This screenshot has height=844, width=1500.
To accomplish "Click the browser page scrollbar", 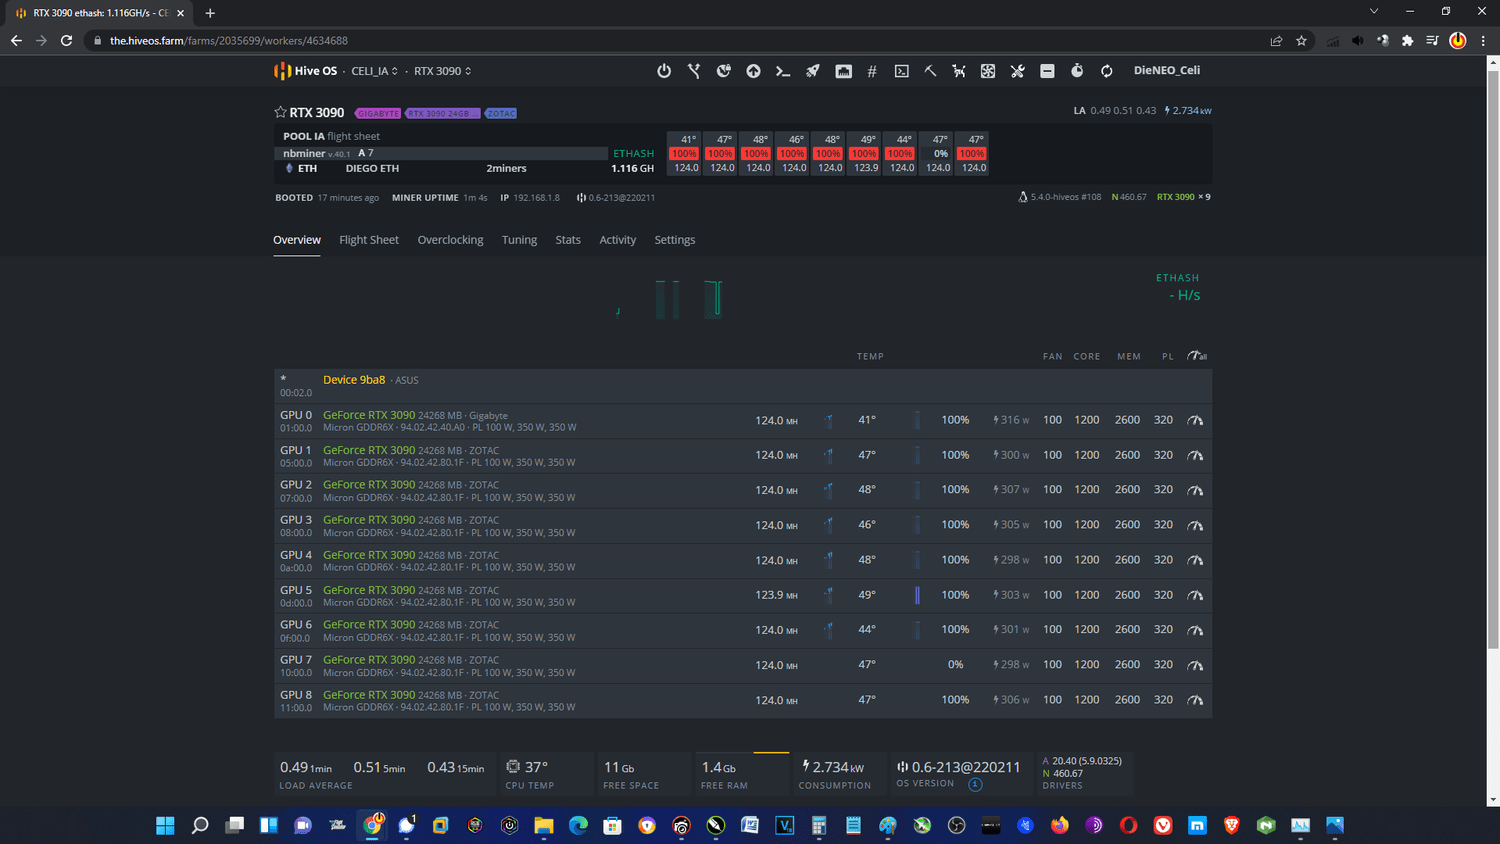I will (1493, 360).
